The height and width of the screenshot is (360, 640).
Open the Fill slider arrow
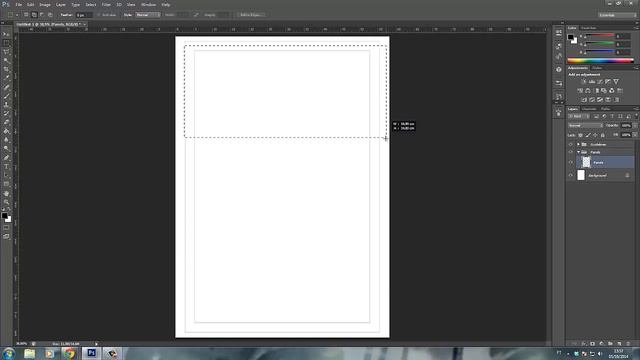point(635,135)
